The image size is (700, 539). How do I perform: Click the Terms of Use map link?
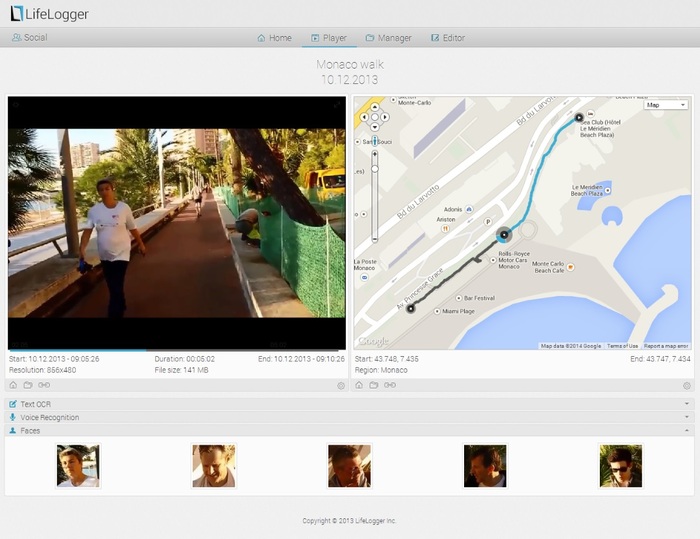pos(622,346)
